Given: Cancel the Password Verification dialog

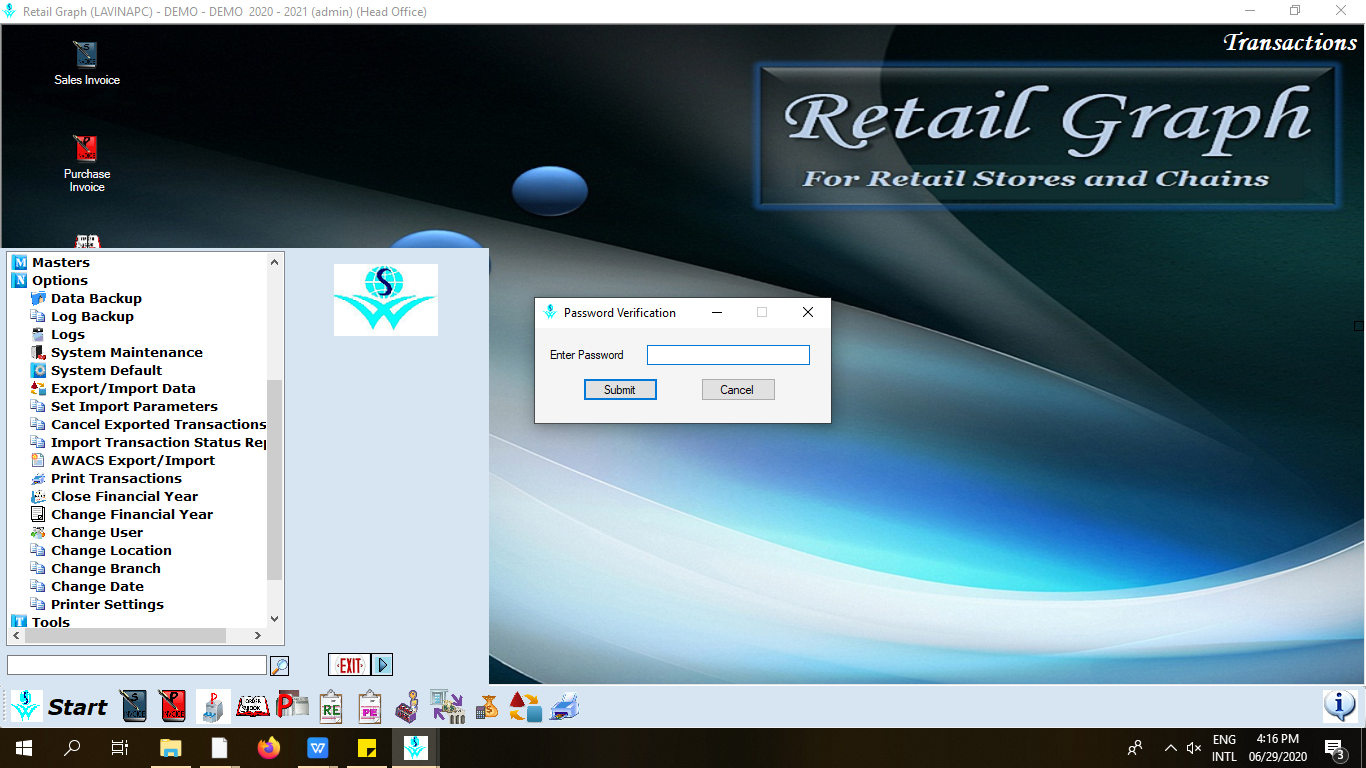Looking at the screenshot, I should pyautogui.click(x=737, y=390).
